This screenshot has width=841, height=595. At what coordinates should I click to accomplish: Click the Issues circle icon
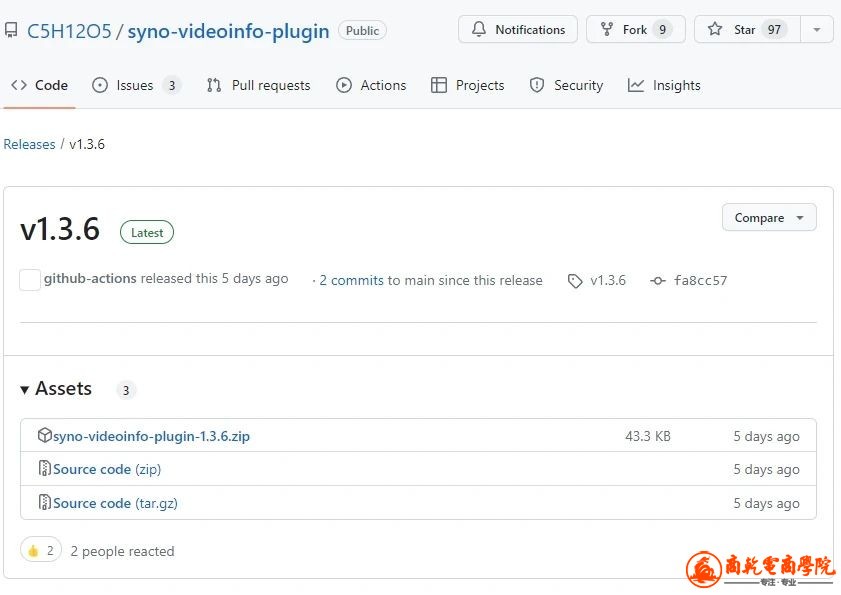pyautogui.click(x=100, y=85)
